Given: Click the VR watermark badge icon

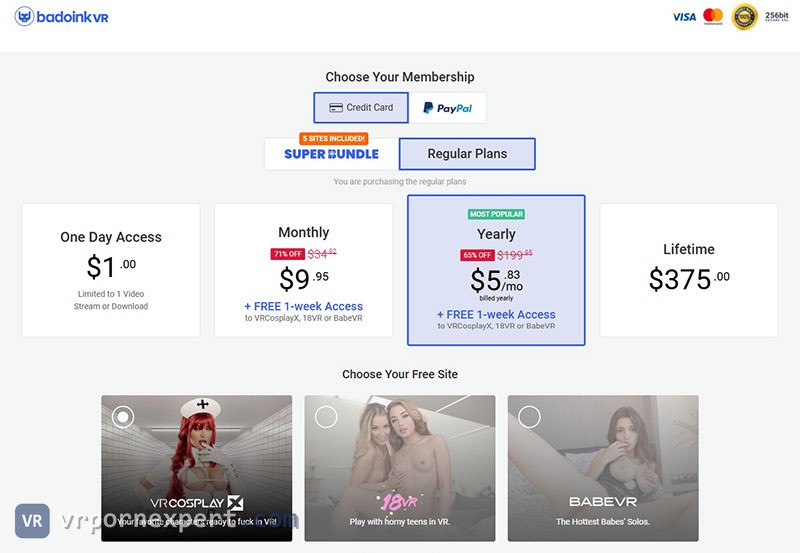Looking at the screenshot, I should [x=32, y=521].
